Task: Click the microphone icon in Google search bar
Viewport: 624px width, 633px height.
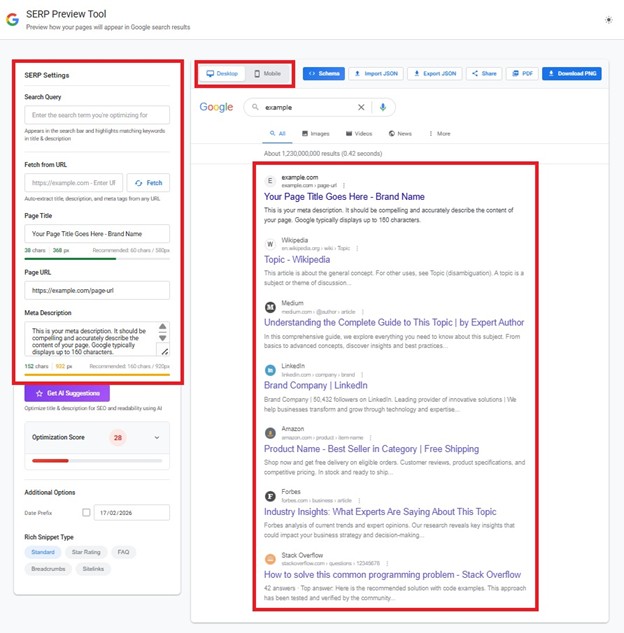Action: [383, 107]
